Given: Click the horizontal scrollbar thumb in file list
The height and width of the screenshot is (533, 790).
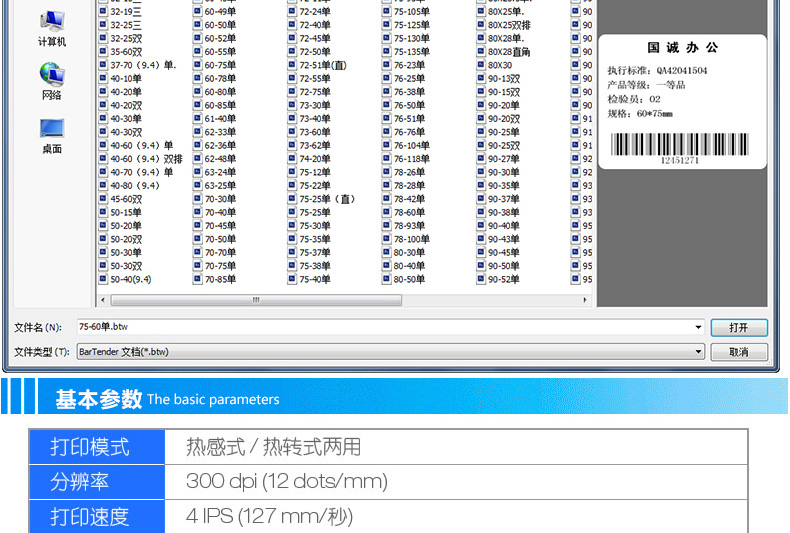Looking at the screenshot, I should coord(255,299).
